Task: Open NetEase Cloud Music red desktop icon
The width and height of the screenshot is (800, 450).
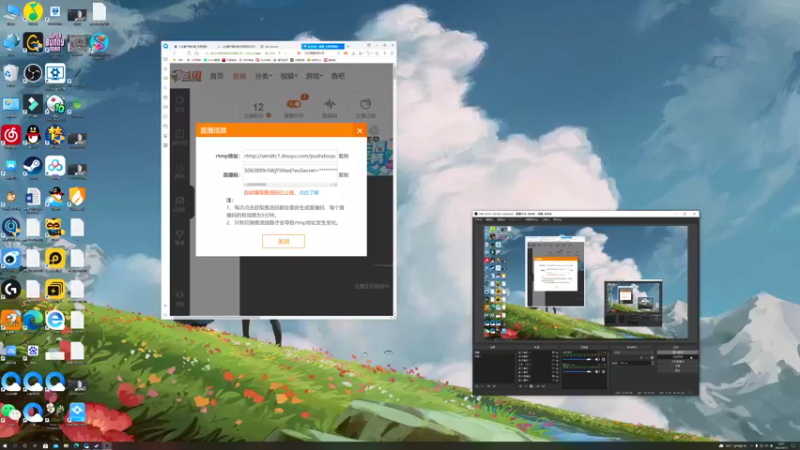Action: tap(11, 135)
